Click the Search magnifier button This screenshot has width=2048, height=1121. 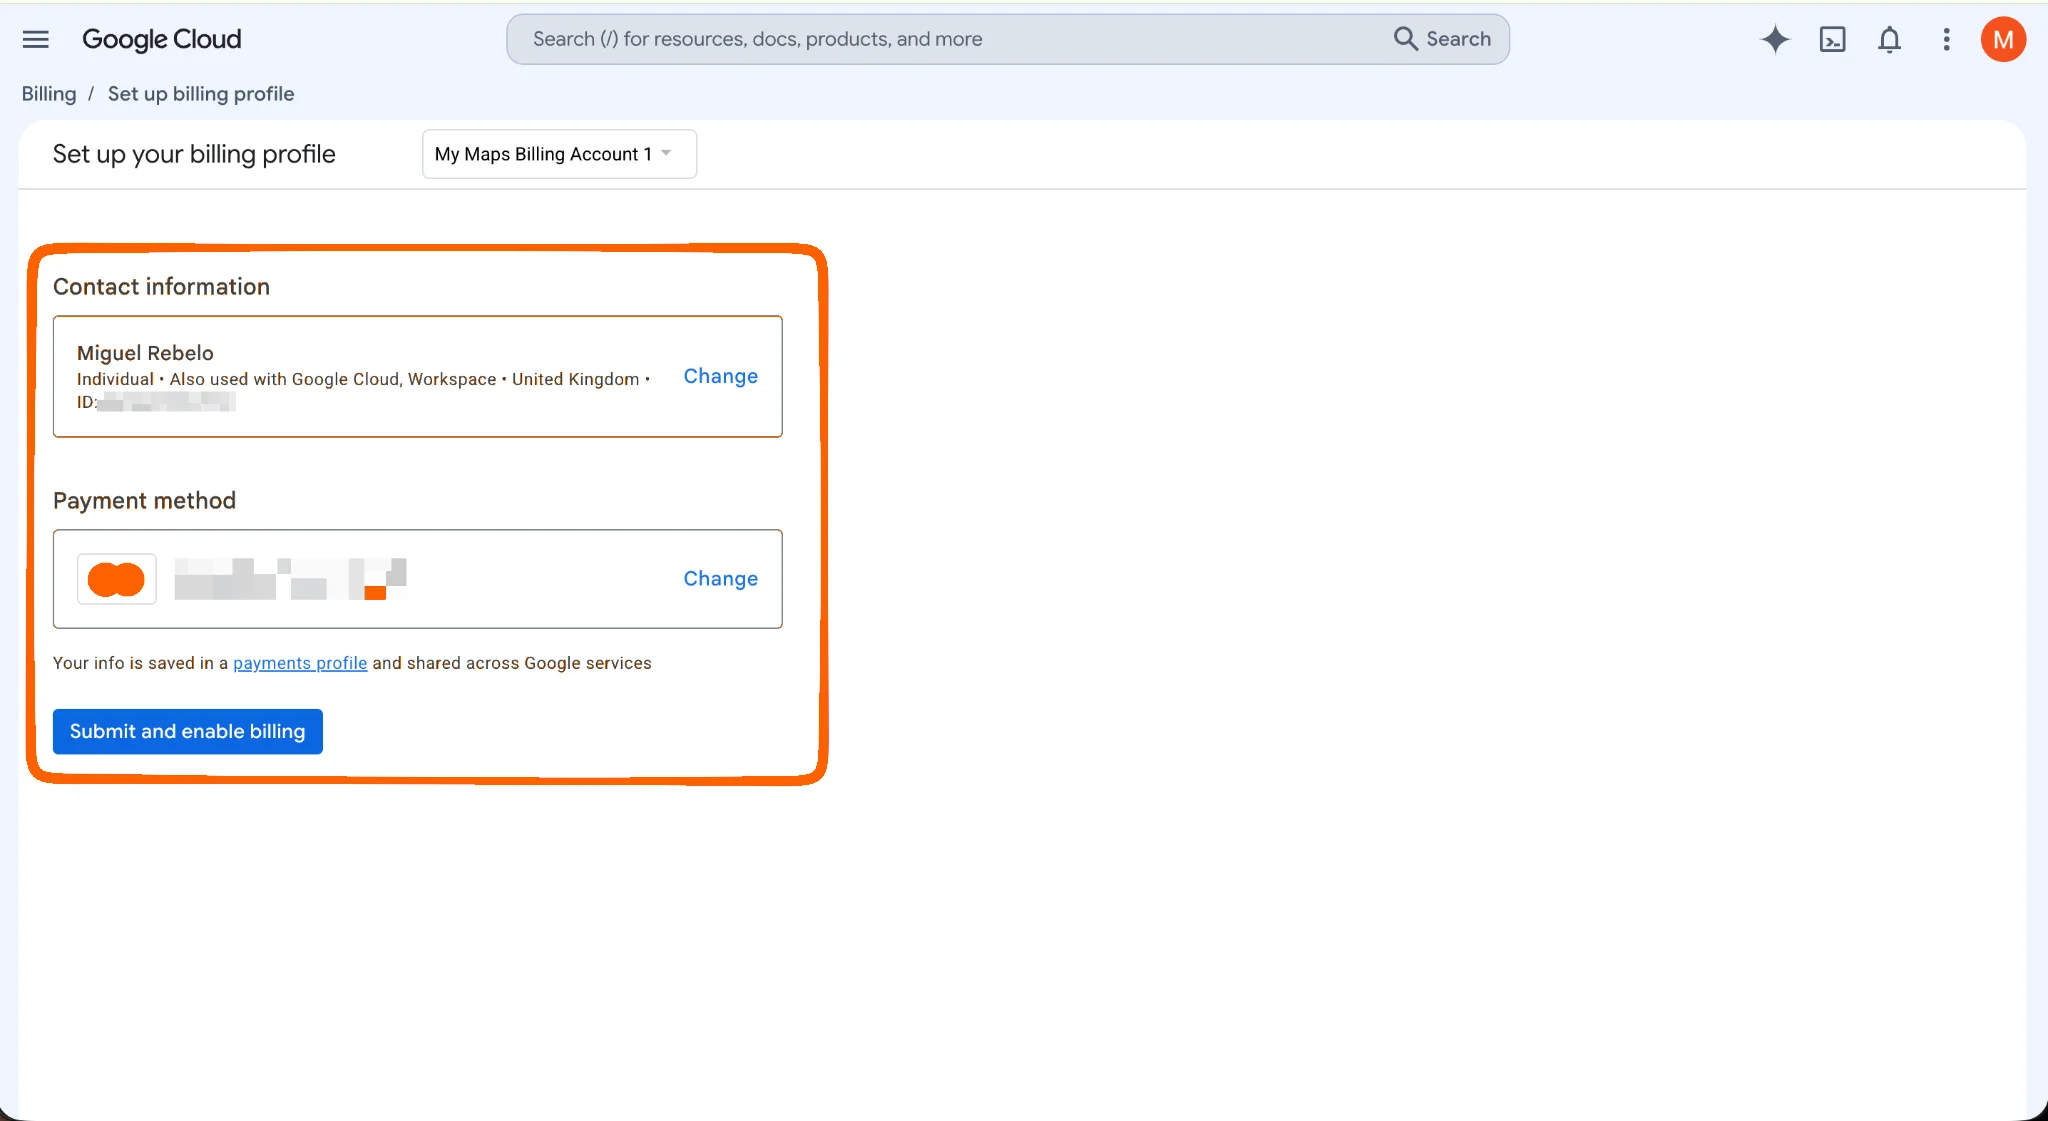pyautogui.click(x=1442, y=39)
